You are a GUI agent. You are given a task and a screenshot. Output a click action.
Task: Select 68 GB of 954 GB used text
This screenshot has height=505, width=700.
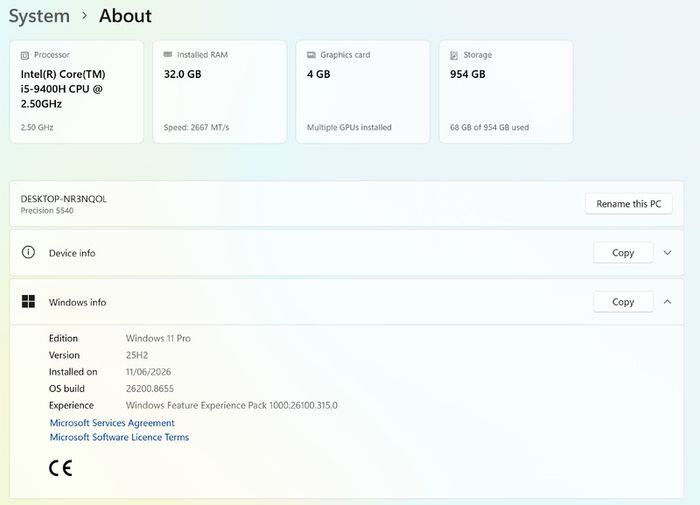coord(489,127)
